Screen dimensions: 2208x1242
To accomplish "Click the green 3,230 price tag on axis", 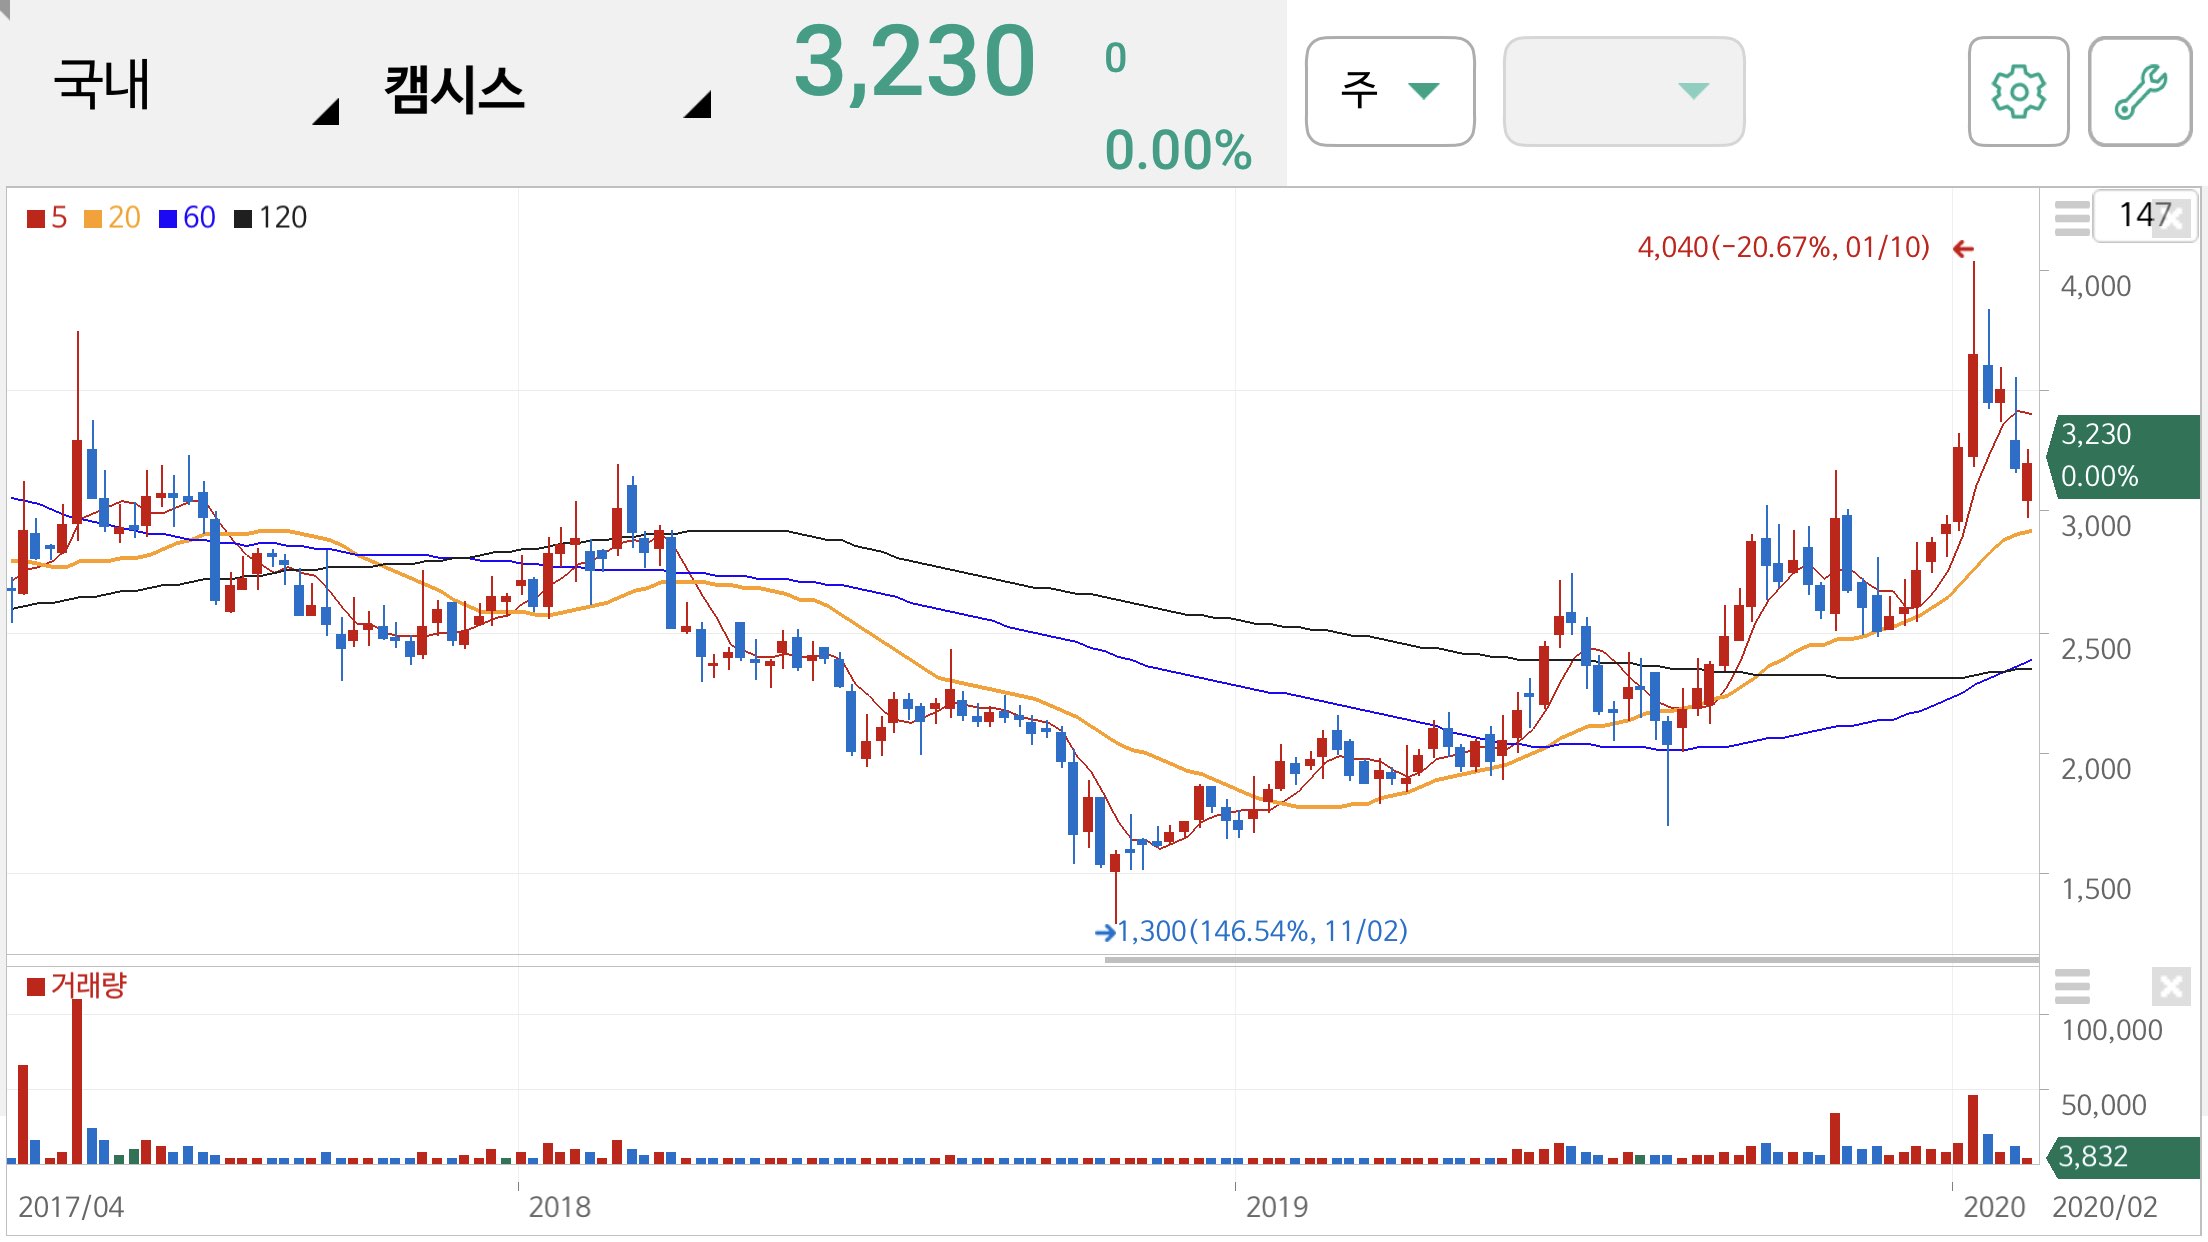I will pyautogui.click(x=2123, y=456).
